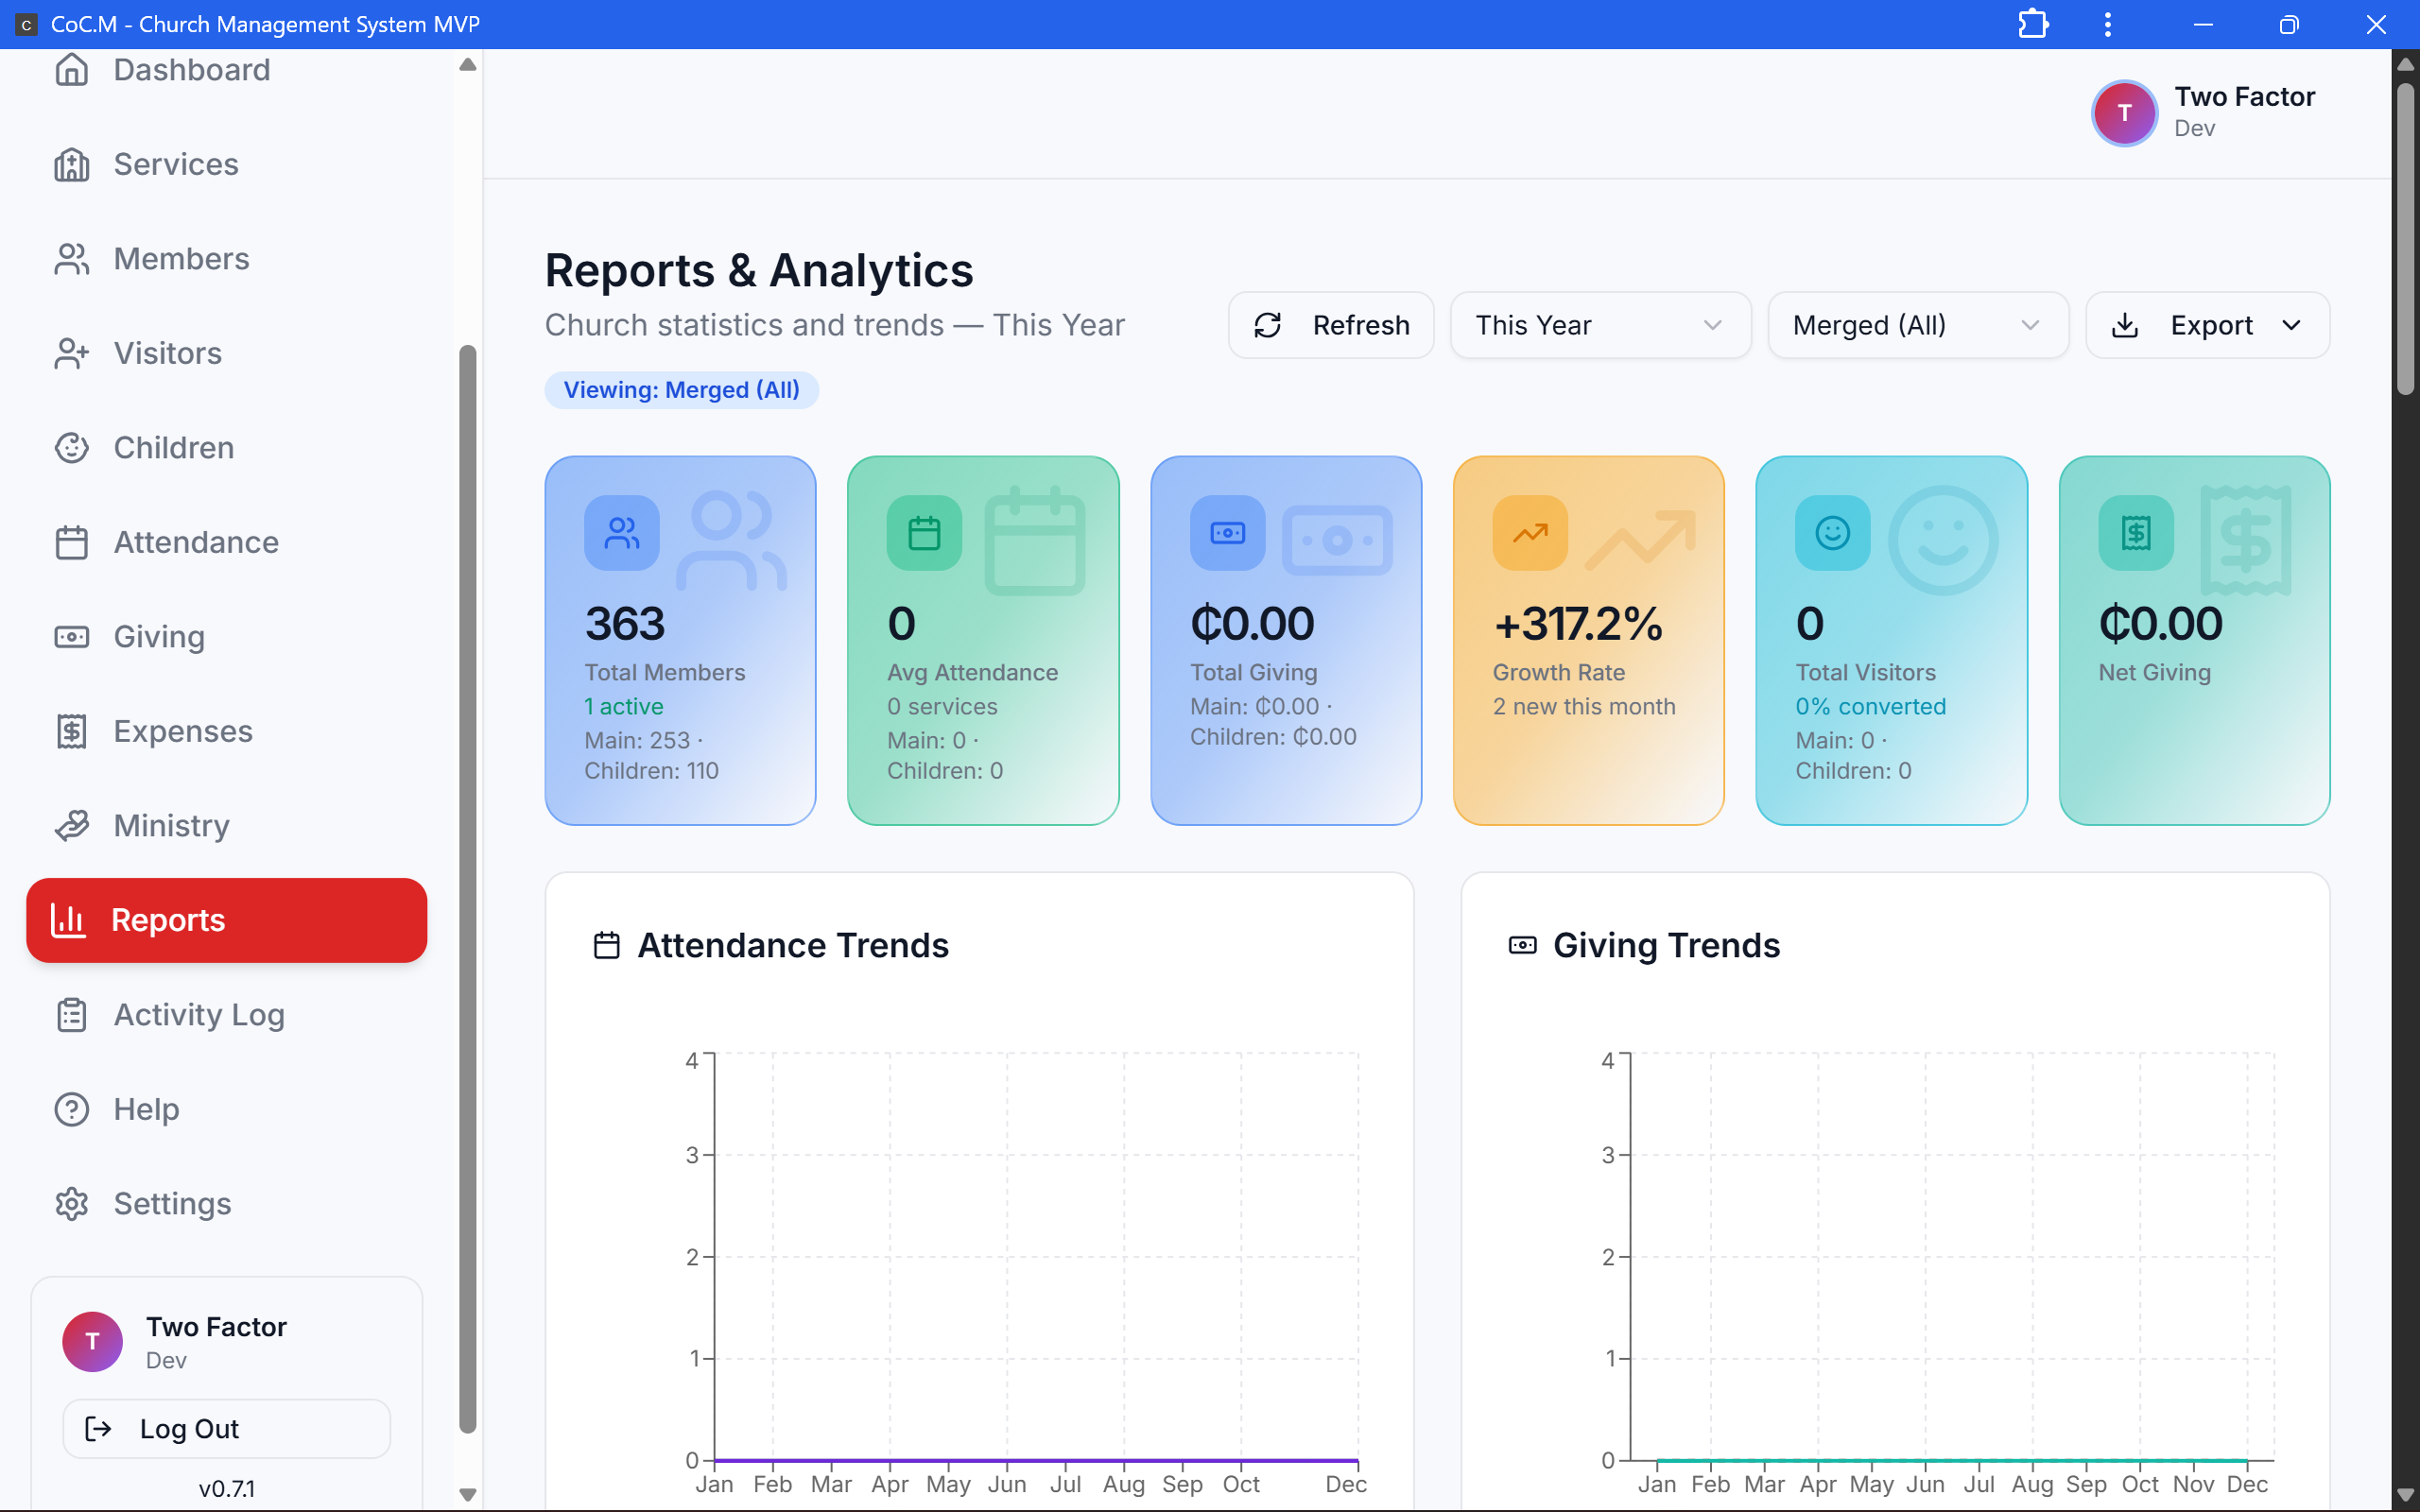This screenshot has height=1512, width=2420.
Task: Click the +317.2% Growth Rate value
Action: pyautogui.click(x=1578, y=624)
